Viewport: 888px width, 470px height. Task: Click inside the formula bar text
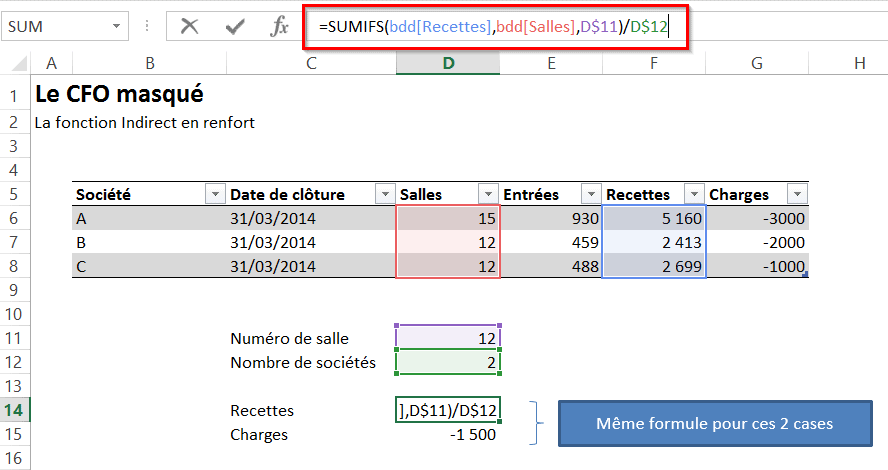(x=500, y=27)
